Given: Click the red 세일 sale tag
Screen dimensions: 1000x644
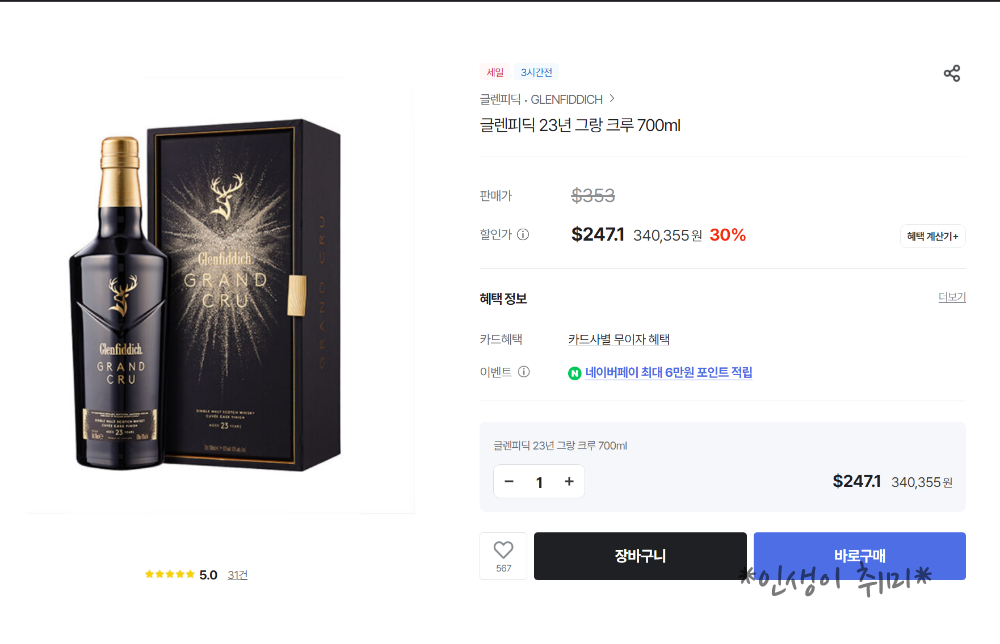Looking at the screenshot, I should tap(496, 72).
